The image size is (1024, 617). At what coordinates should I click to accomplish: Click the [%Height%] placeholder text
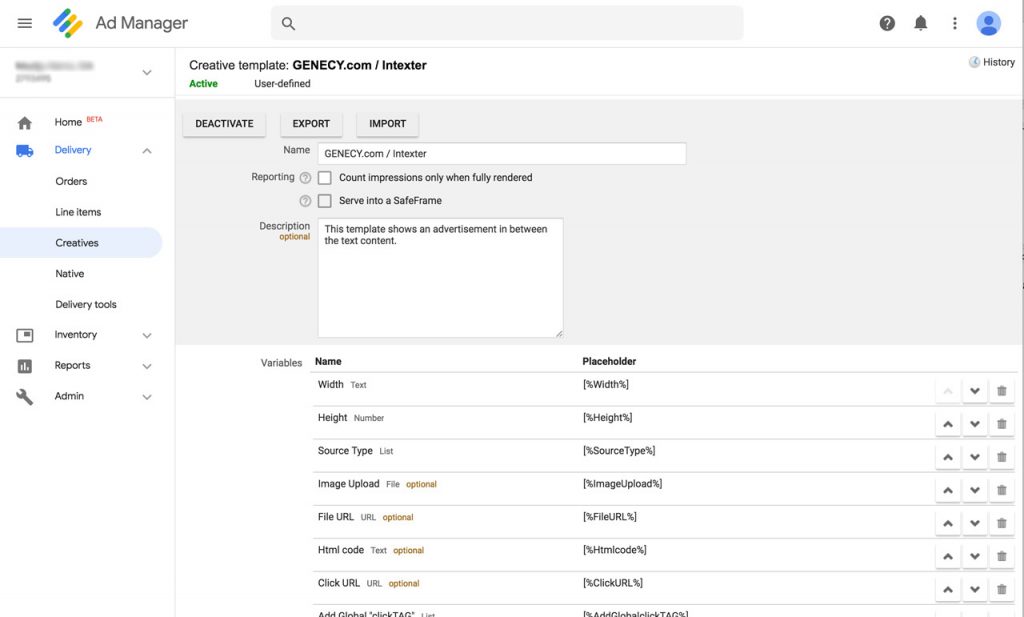tap(607, 418)
